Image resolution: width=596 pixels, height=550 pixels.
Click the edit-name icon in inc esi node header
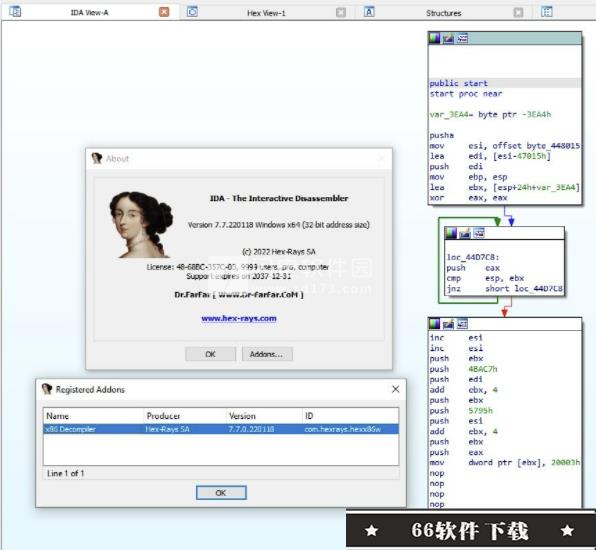click(x=448, y=324)
